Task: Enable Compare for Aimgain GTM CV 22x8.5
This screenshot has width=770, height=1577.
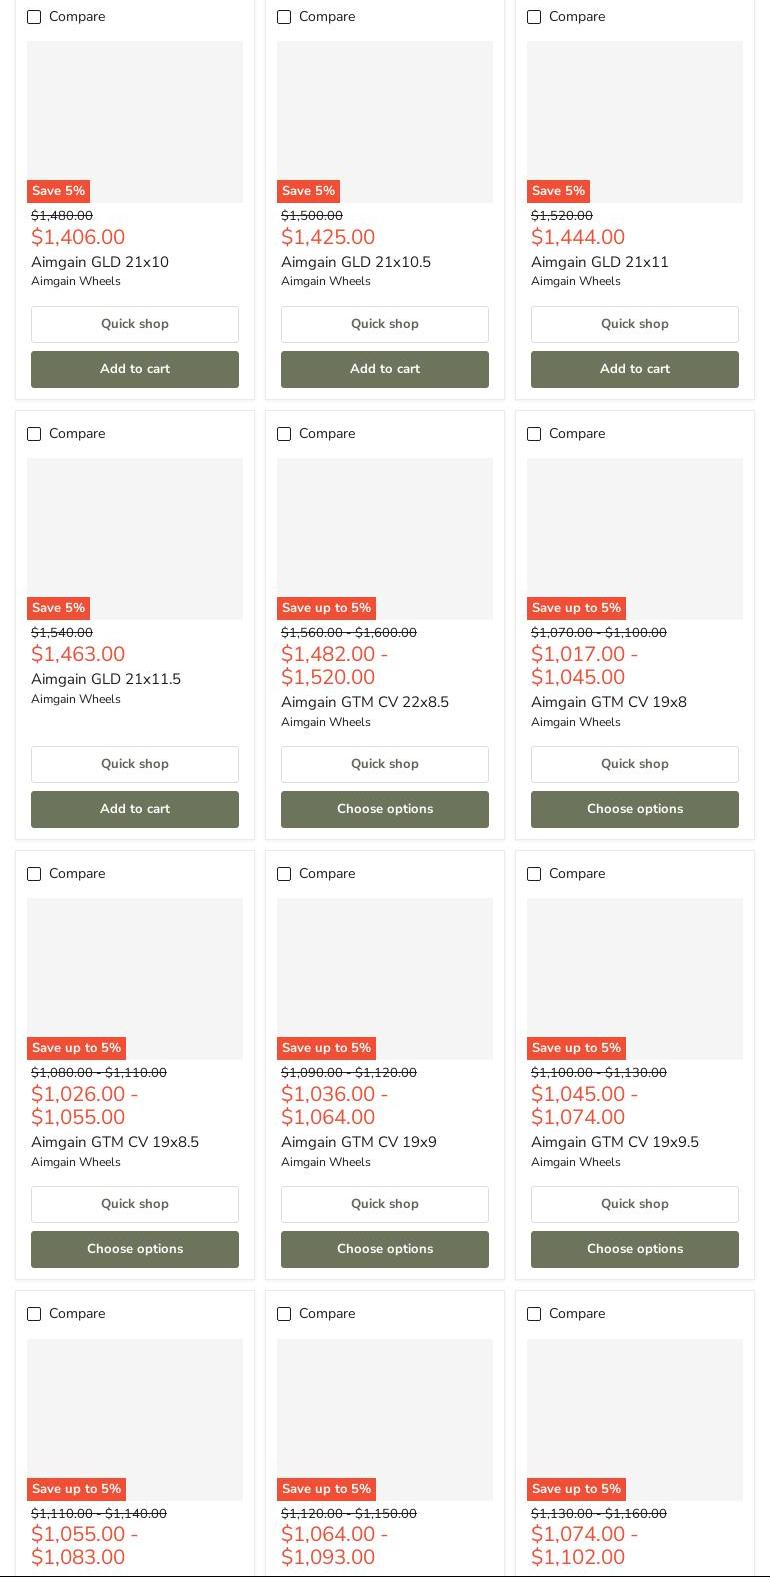Action: [x=284, y=434]
